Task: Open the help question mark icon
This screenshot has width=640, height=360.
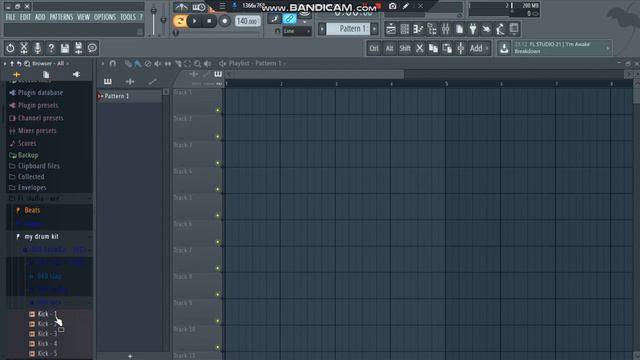Action: pyautogui.click(x=51, y=48)
